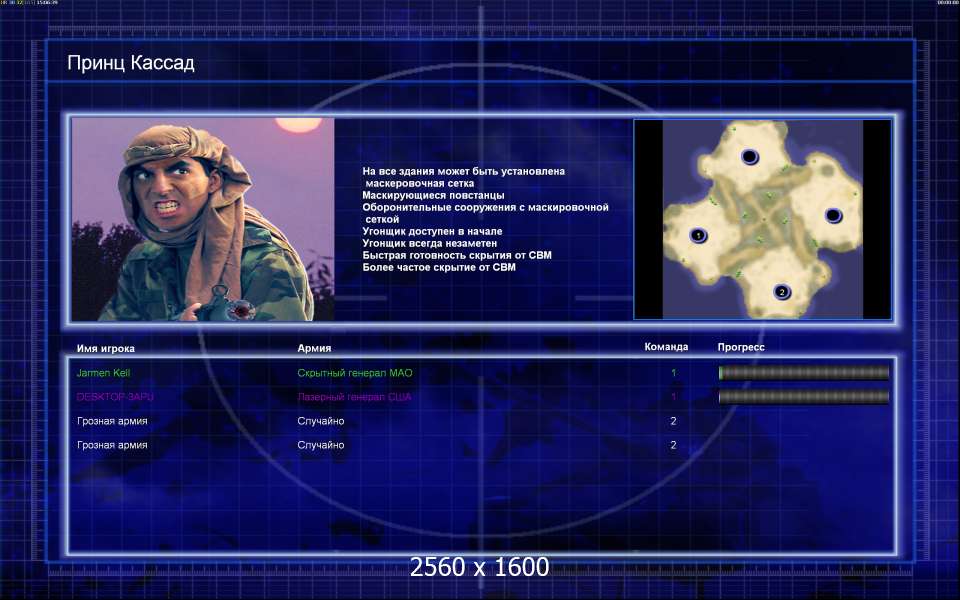The image size is (960, 600).
Task: Select player name 'DESKTOP-3APU'
Action: coord(115,397)
